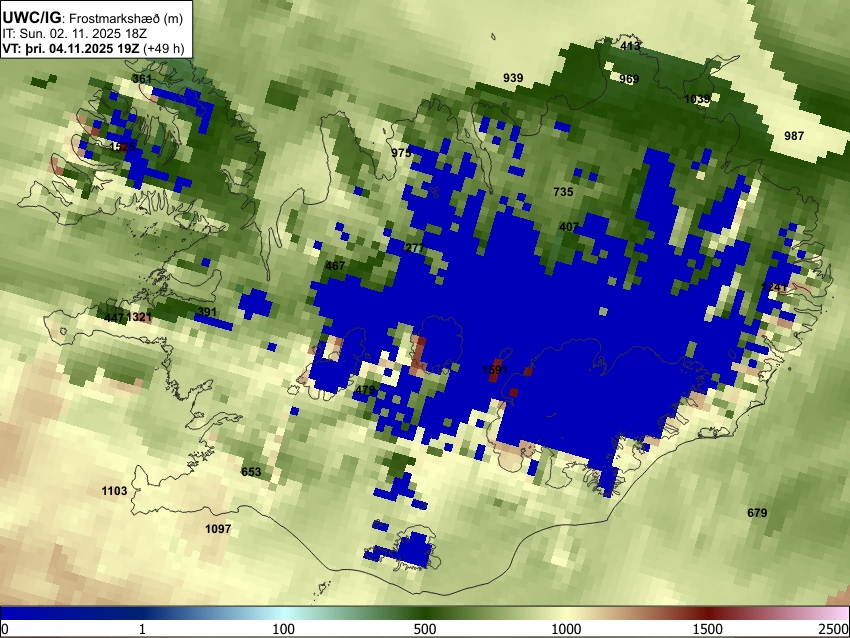Click the 969 value label on map

(x=629, y=79)
